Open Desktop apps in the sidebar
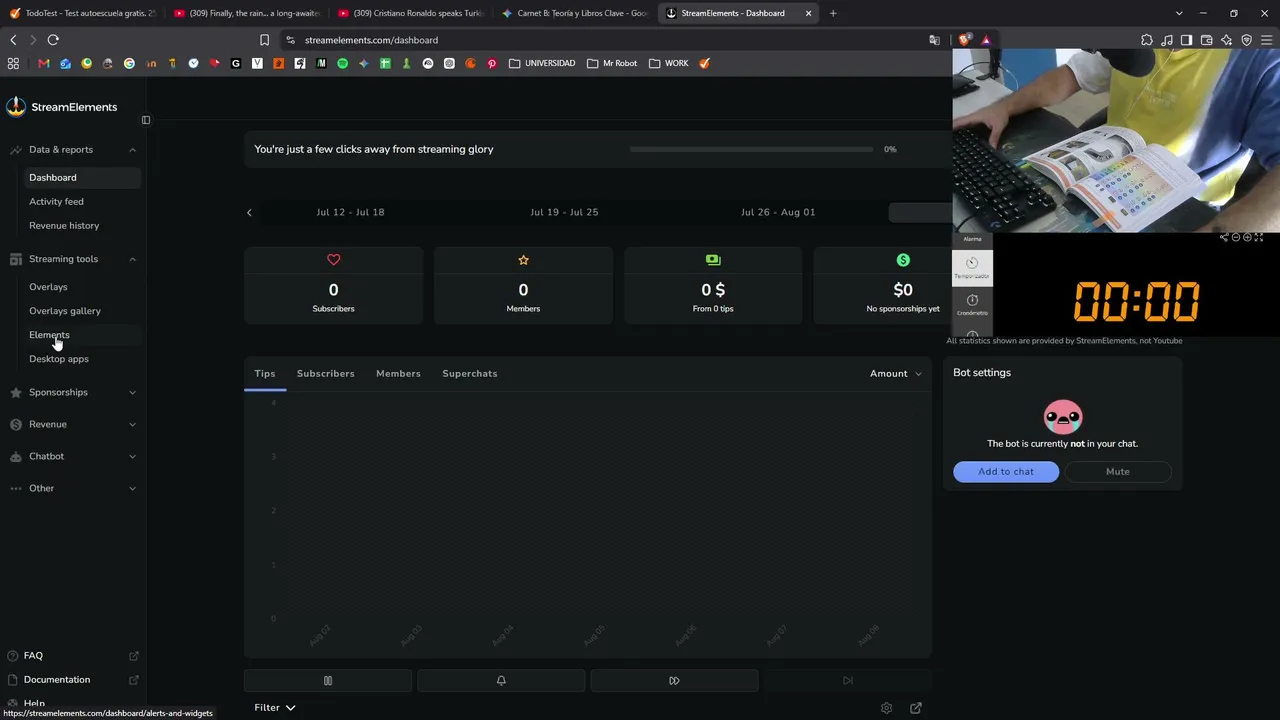Screen dimensions: 1280x720 point(83,359)
